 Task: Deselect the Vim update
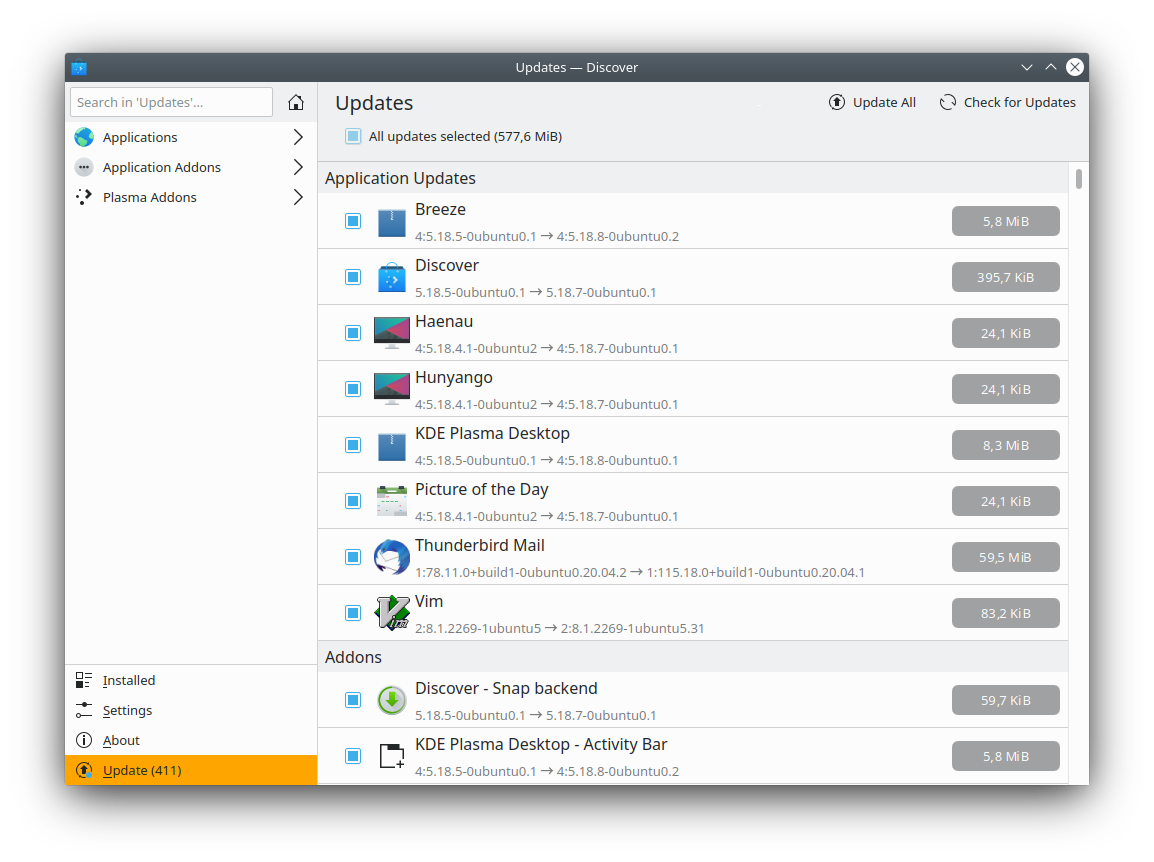pos(353,612)
